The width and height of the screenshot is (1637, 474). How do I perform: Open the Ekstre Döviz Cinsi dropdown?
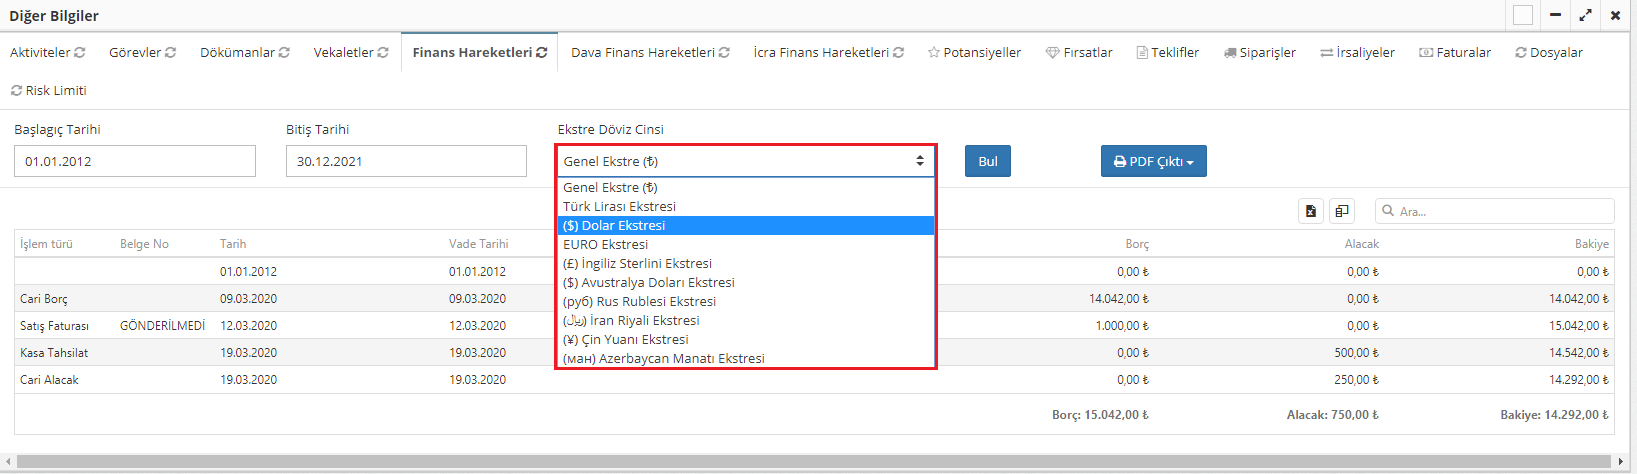(745, 161)
